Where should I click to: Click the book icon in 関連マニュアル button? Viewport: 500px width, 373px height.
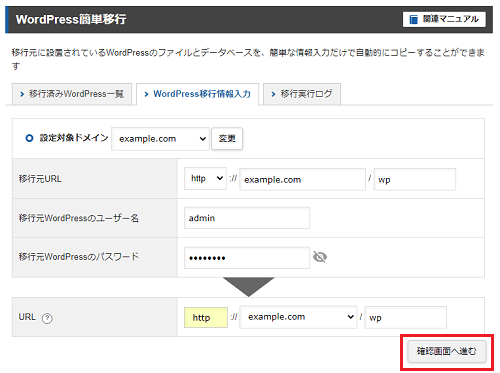[413, 19]
